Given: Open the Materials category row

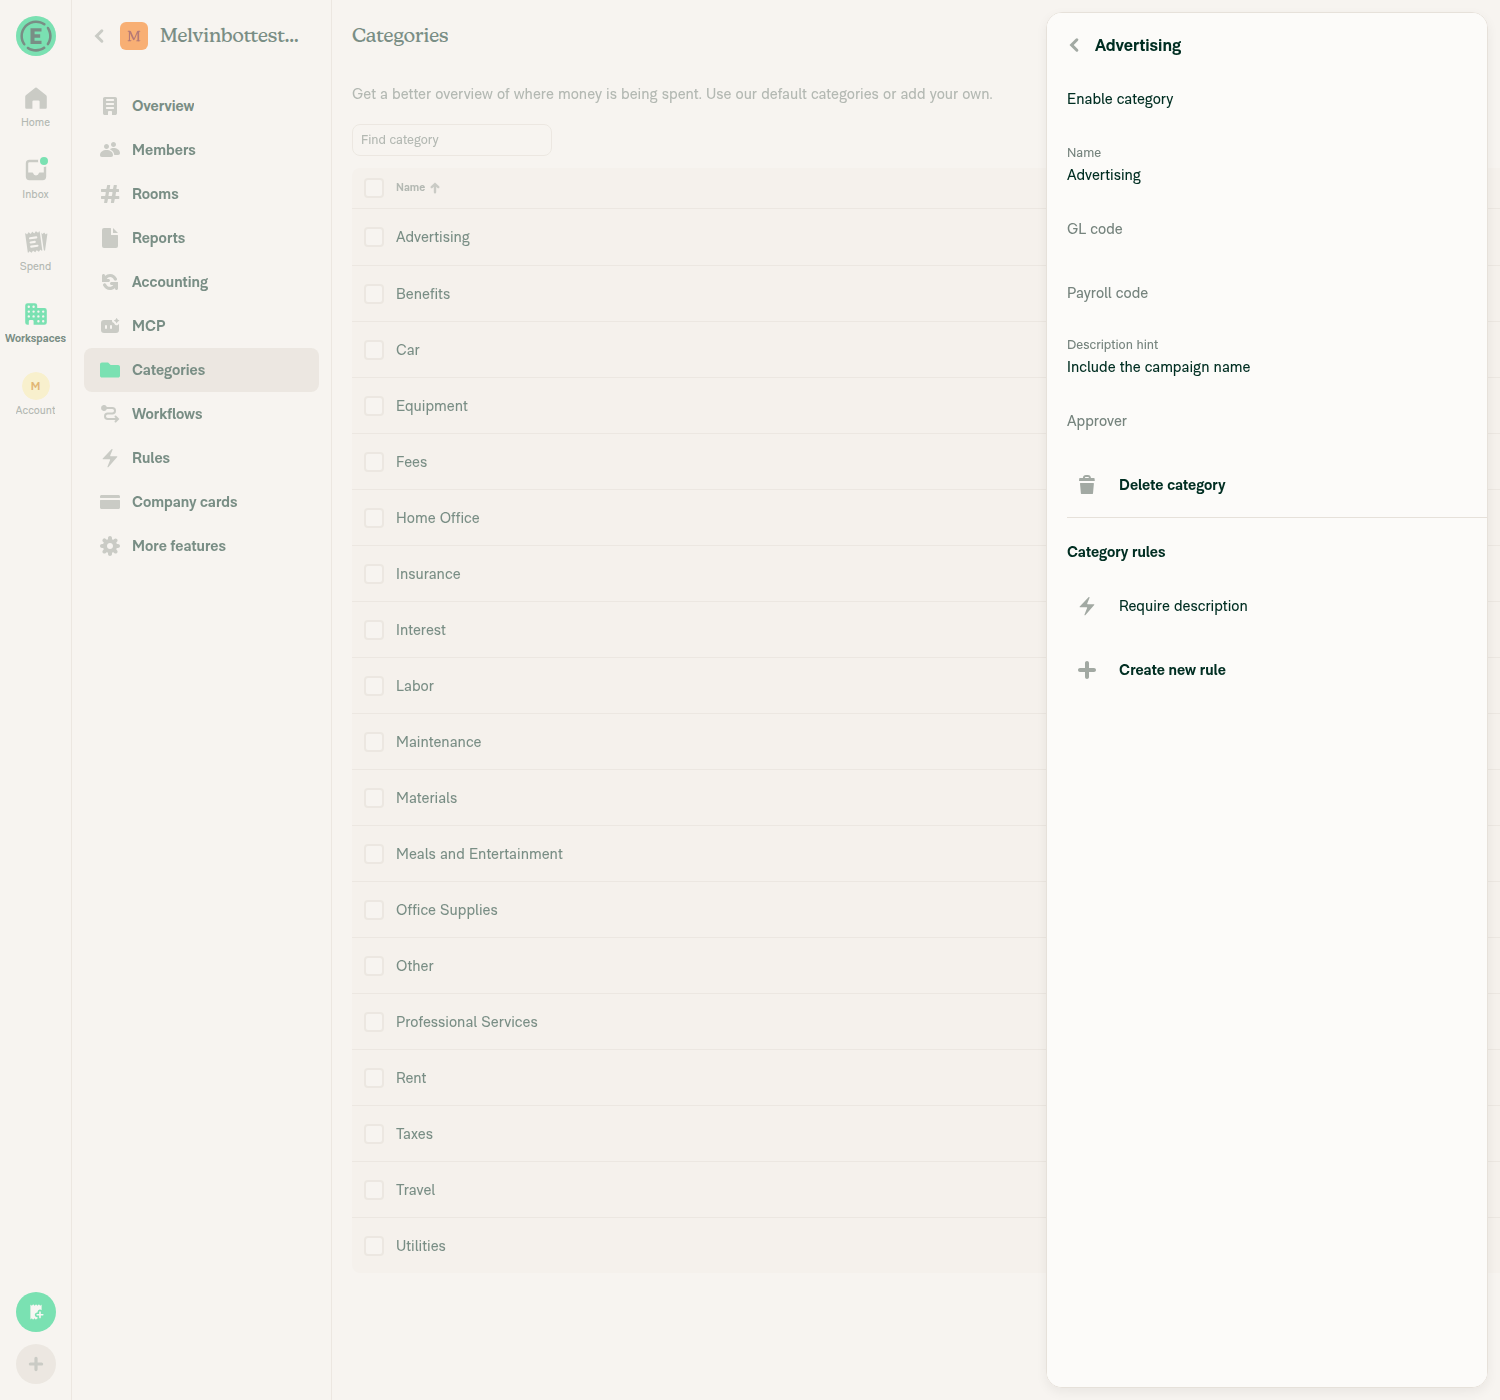Looking at the screenshot, I should click(x=699, y=798).
